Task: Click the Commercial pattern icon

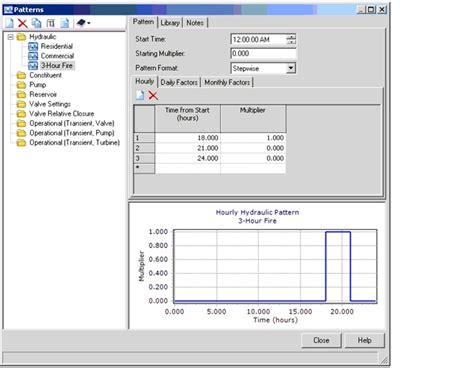Action: (x=33, y=56)
